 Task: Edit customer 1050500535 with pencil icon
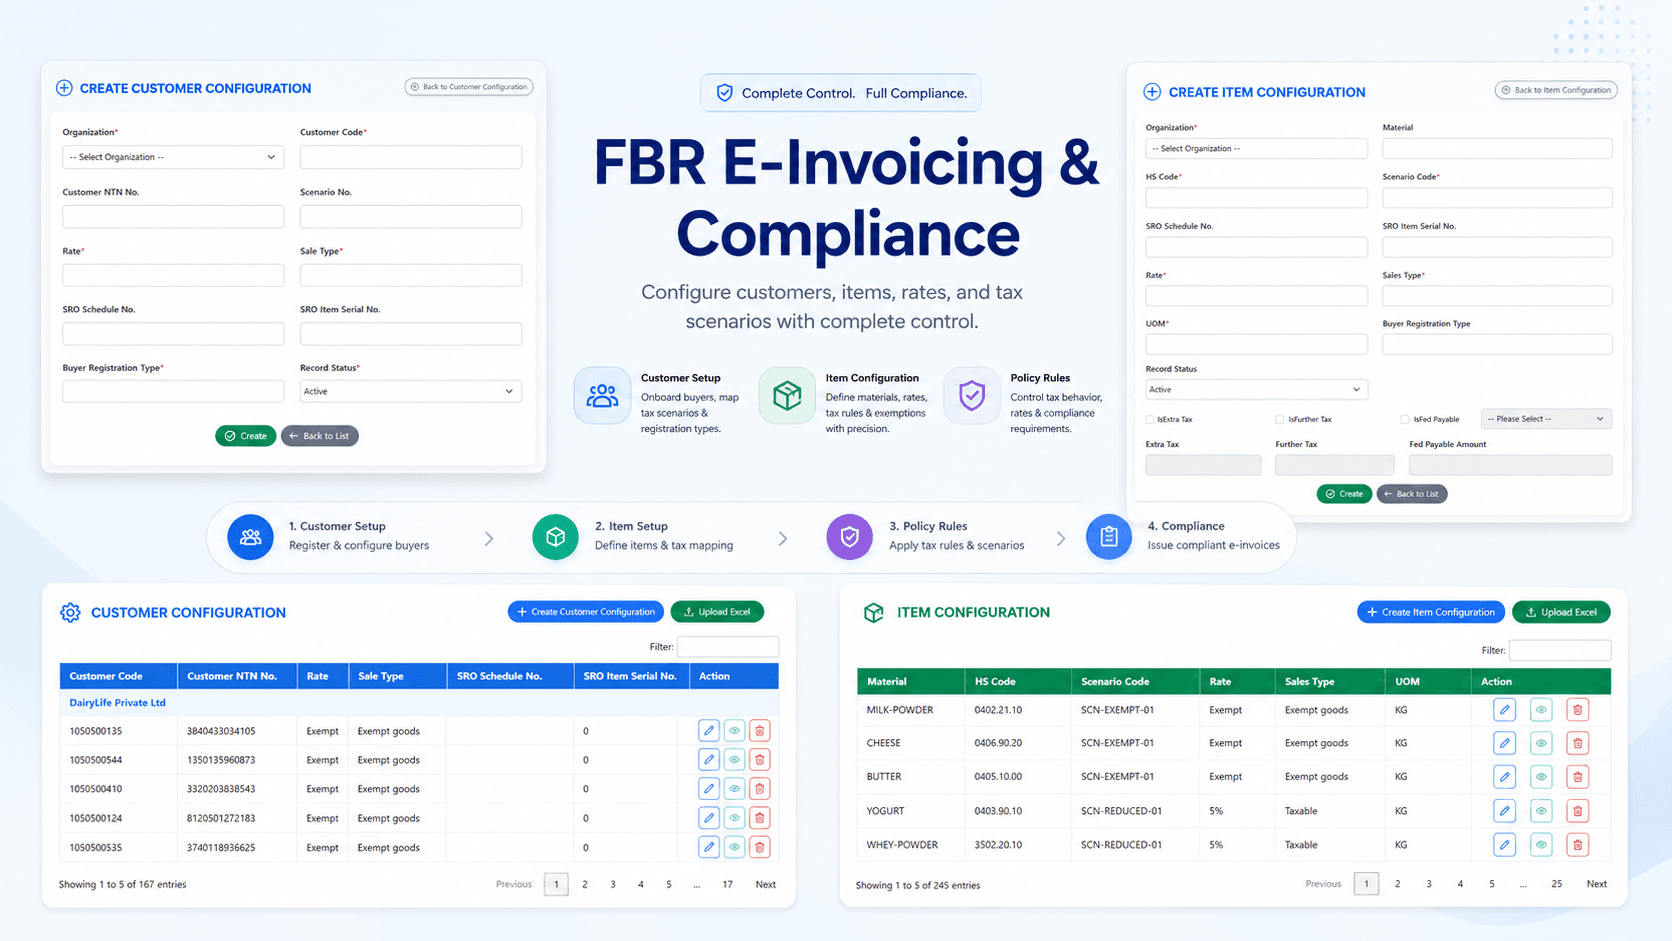709,847
